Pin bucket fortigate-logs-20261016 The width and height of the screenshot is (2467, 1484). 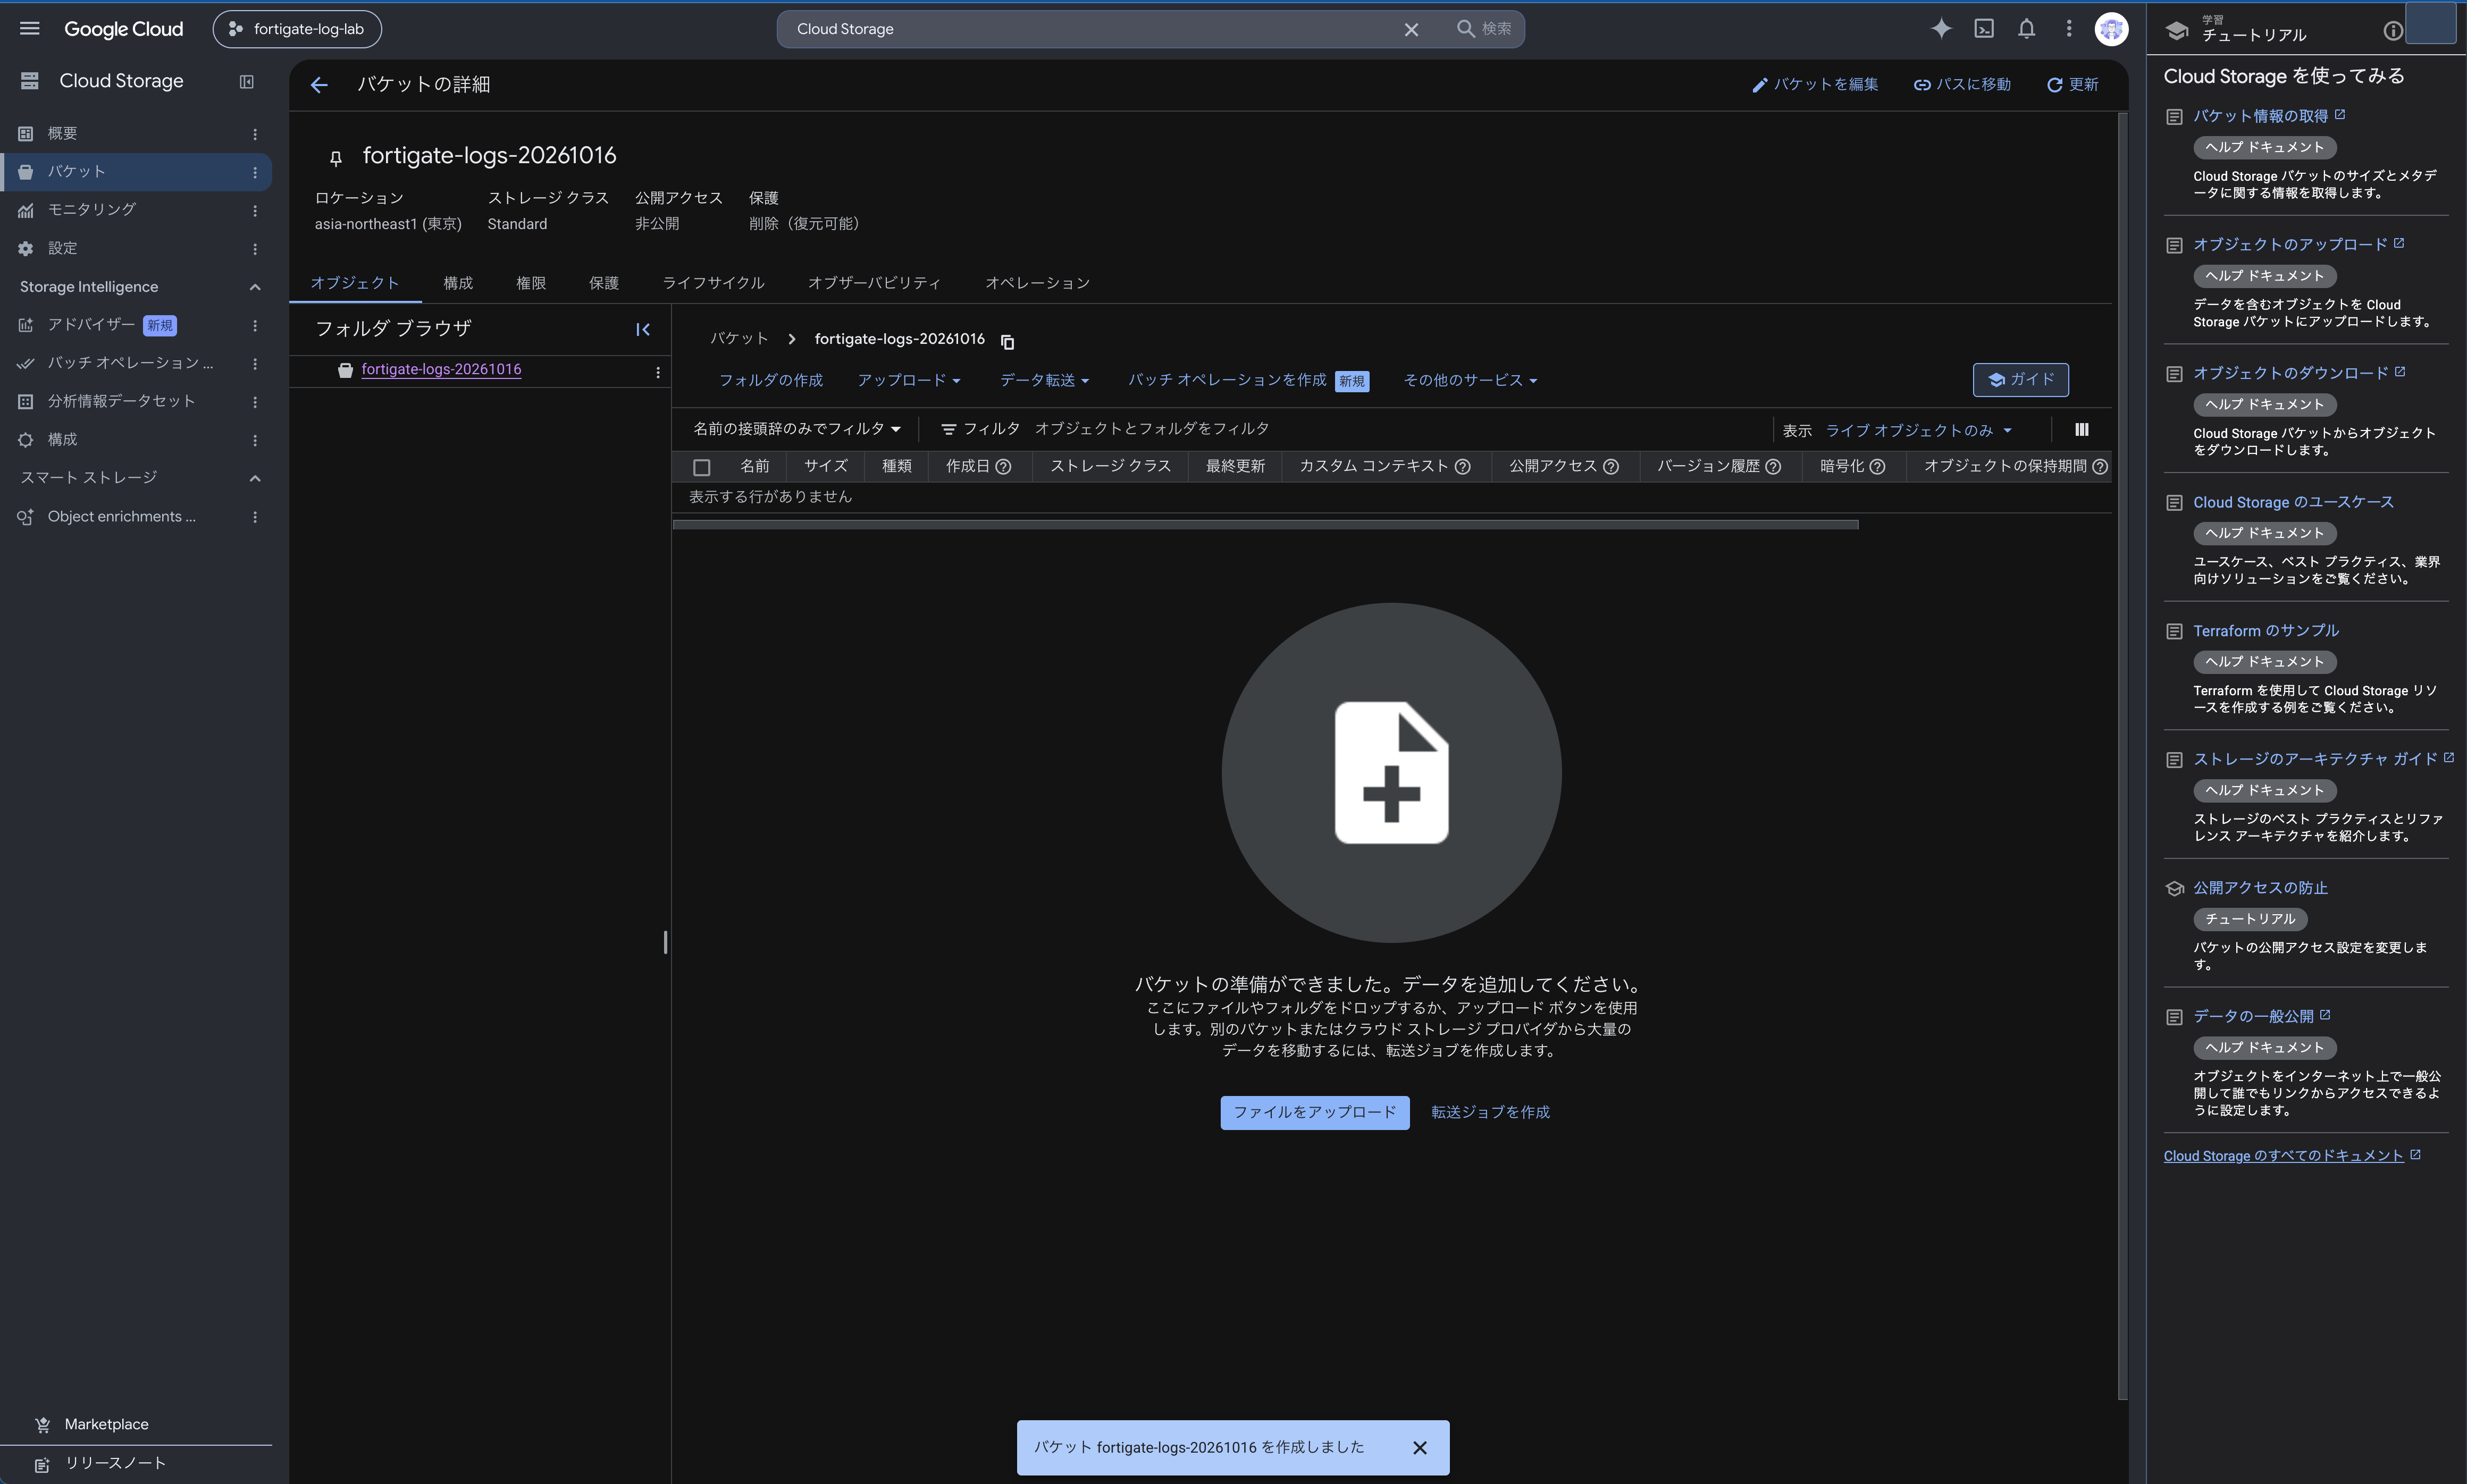(336, 158)
